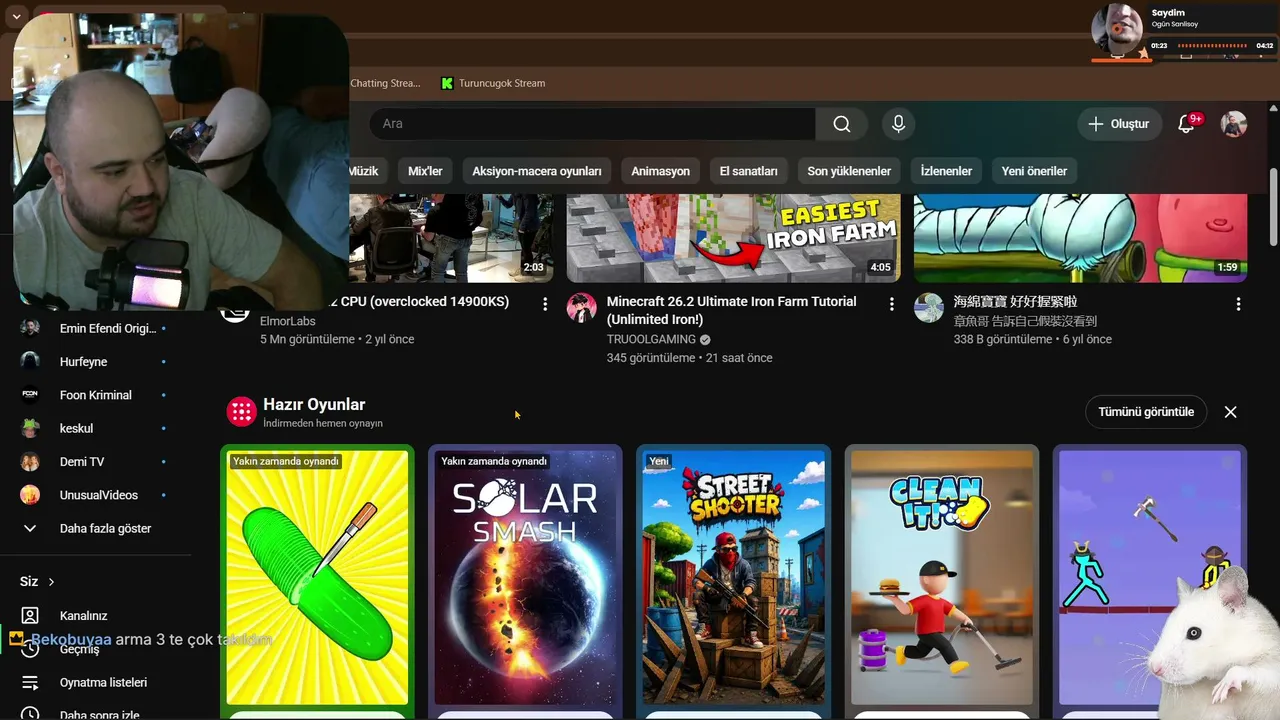The image size is (1280, 720).
Task: Go to TRUOOLGAMING channel name link
Action: tap(651, 340)
